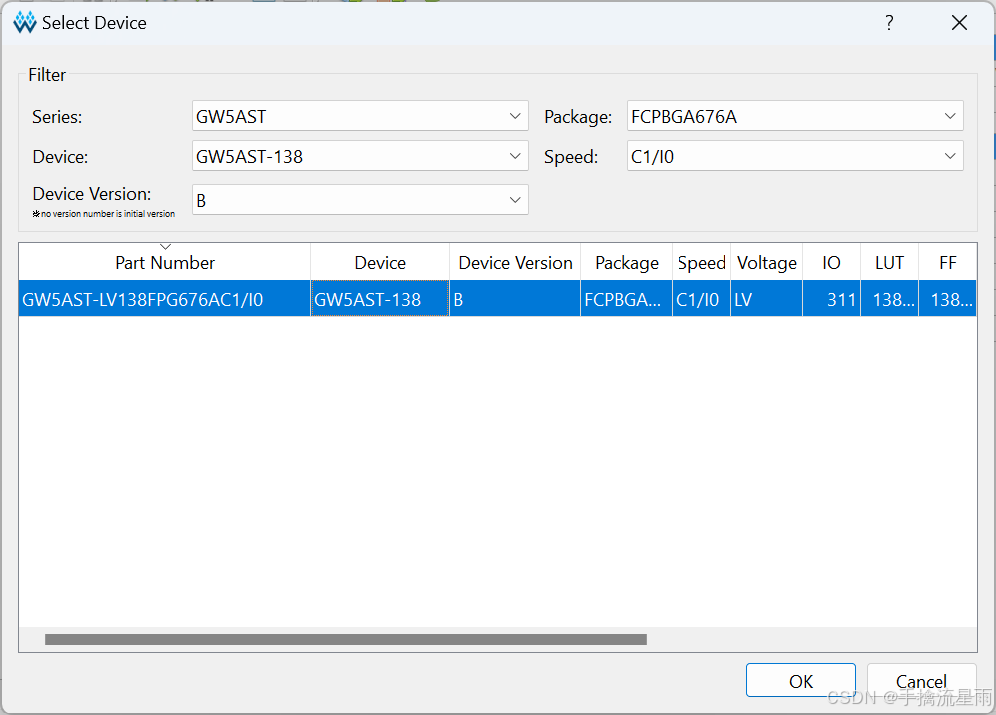The image size is (996, 715).
Task: Click the GW5AST-138 device cell in table
Action: (x=380, y=299)
